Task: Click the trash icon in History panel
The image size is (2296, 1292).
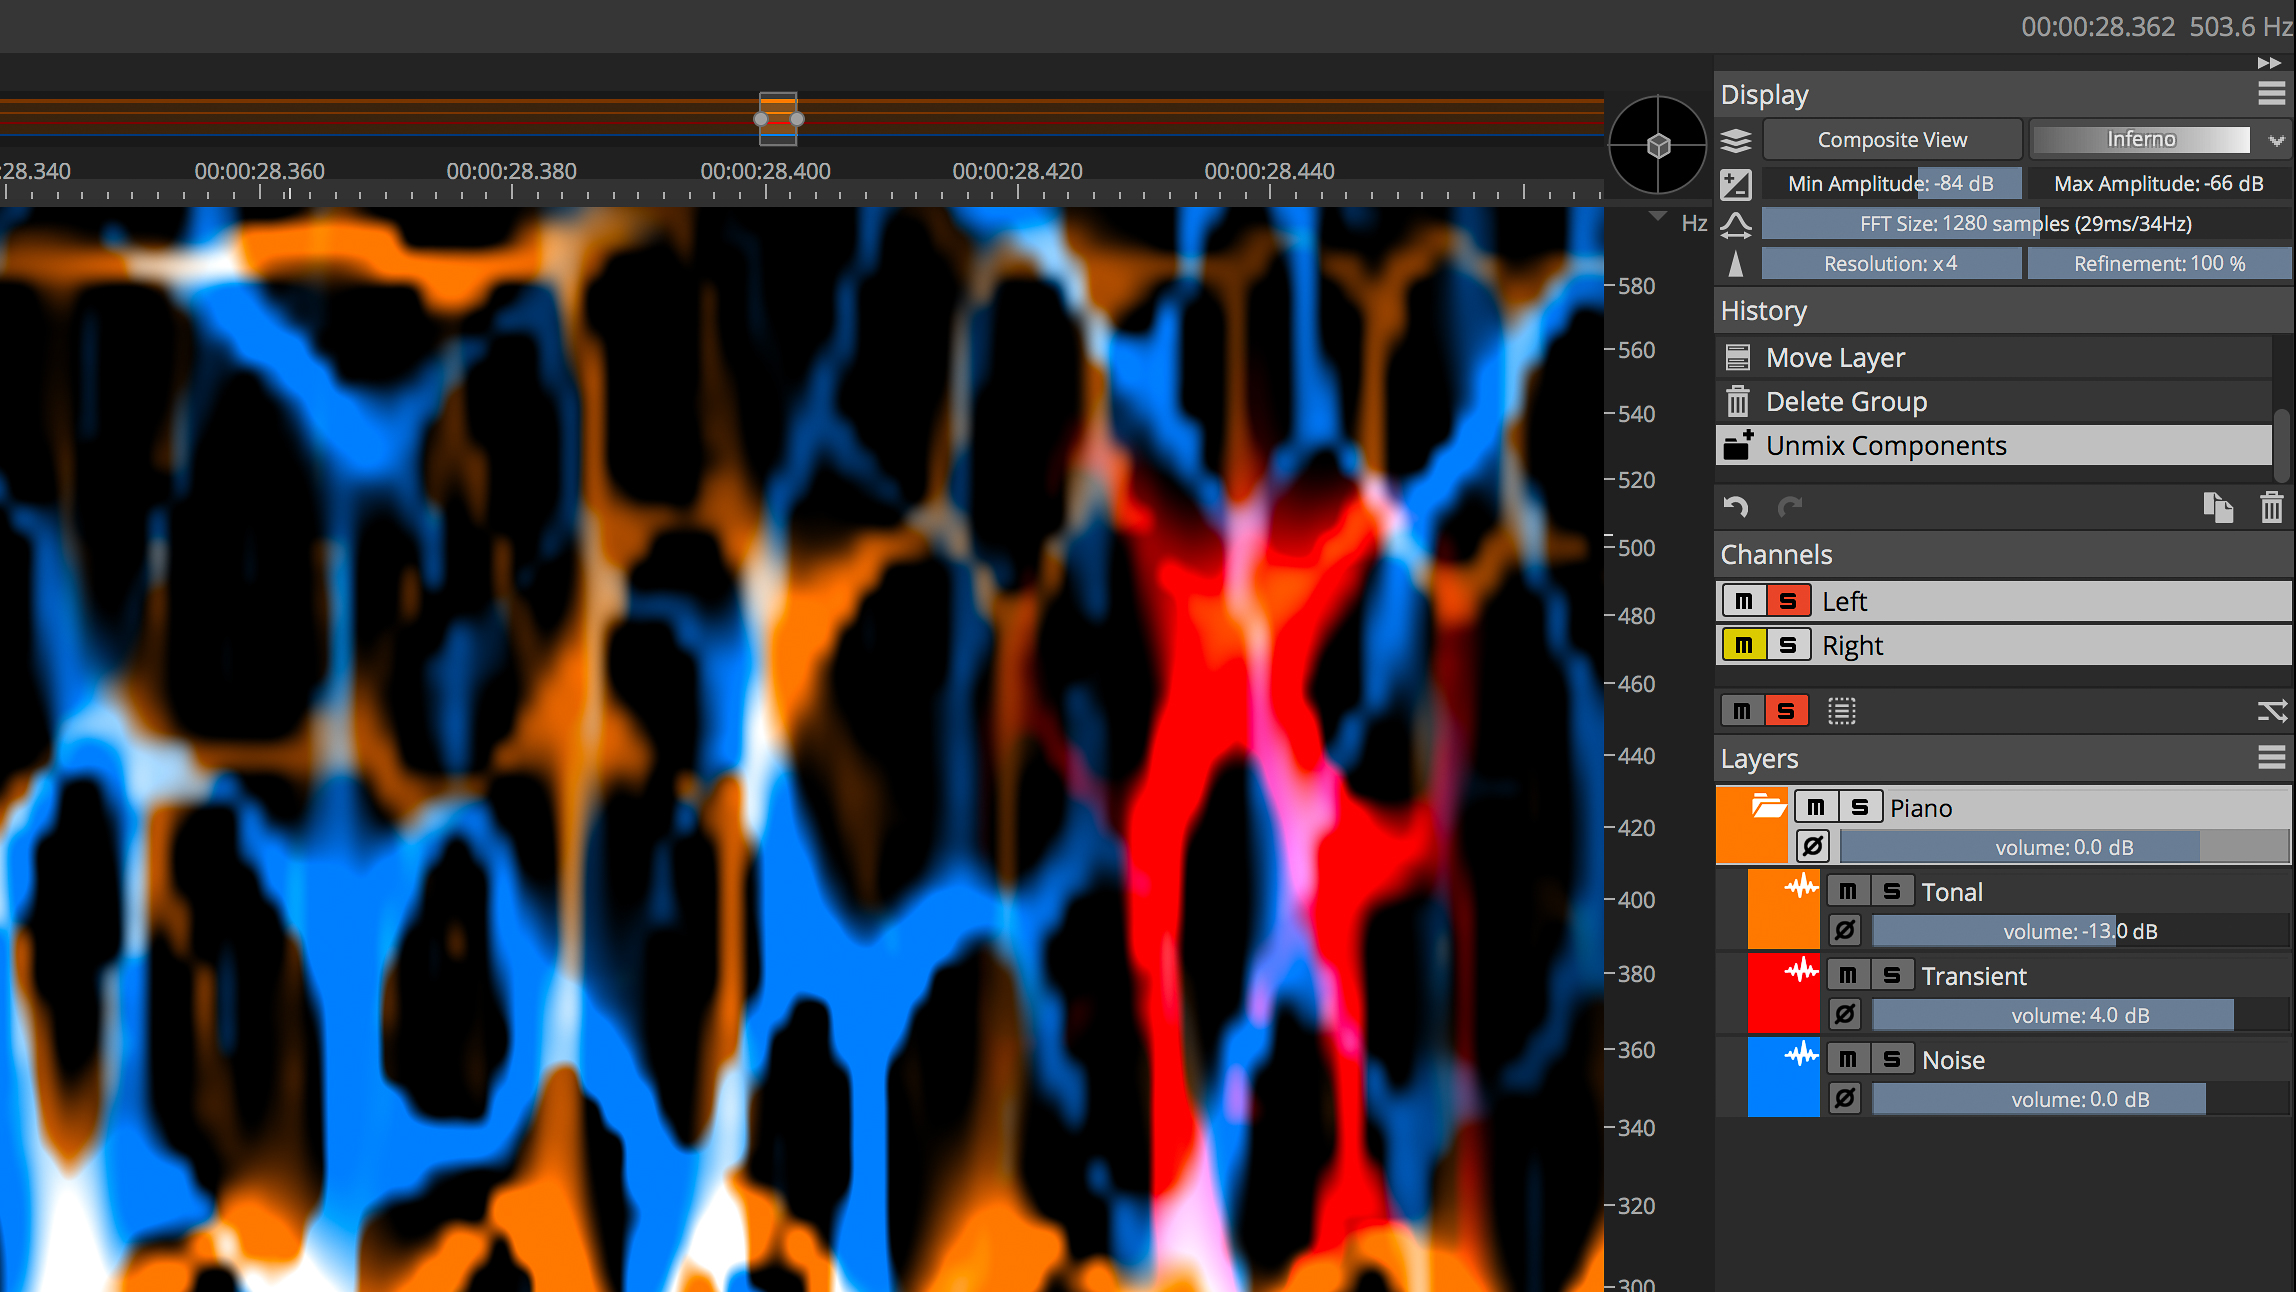Action: pos(2271,508)
